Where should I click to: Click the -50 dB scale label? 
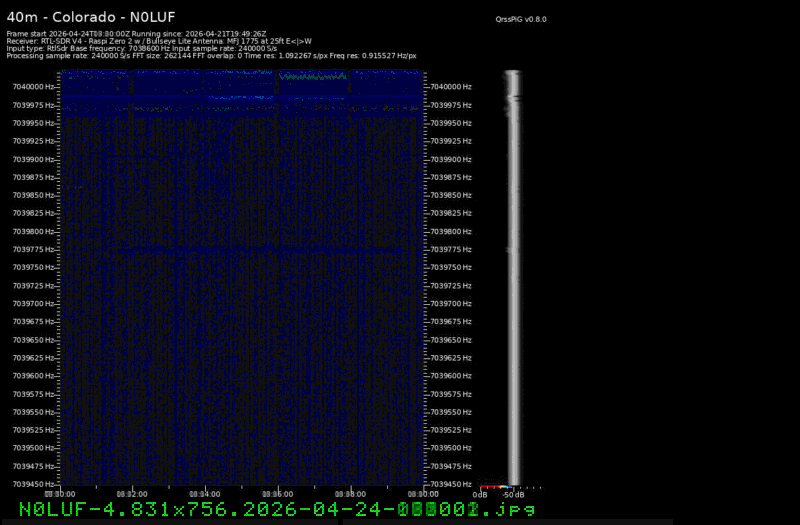click(513, 494)
